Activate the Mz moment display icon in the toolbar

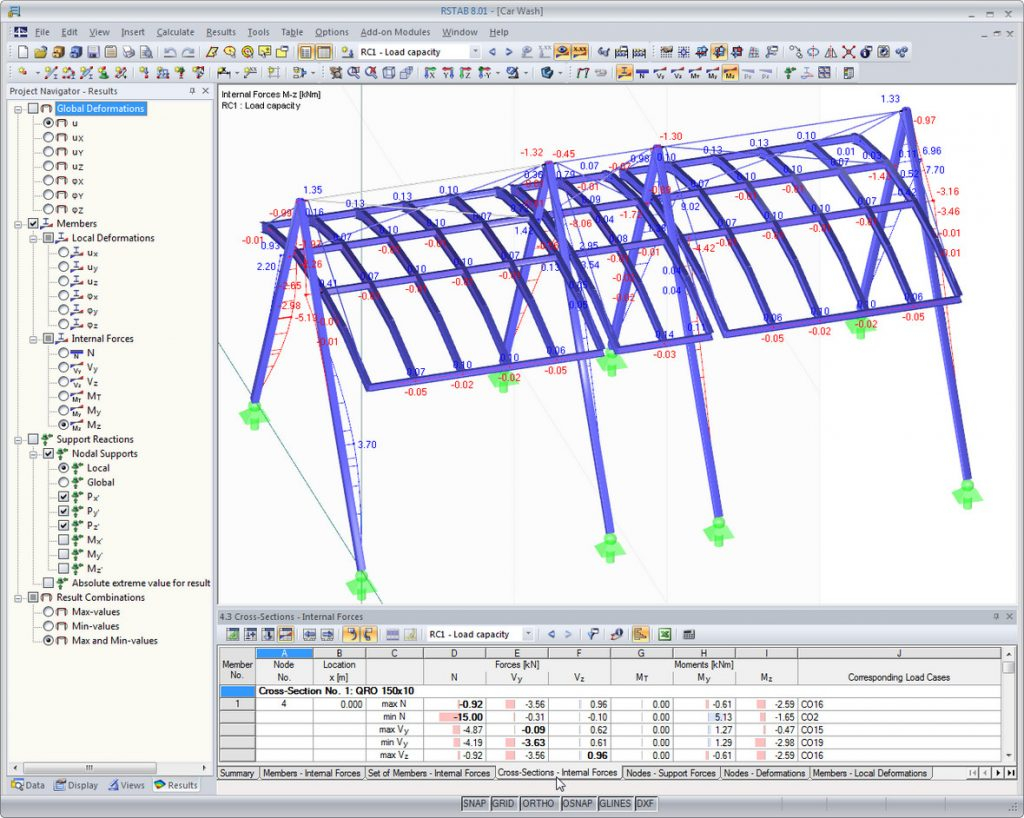click(729, 72)
